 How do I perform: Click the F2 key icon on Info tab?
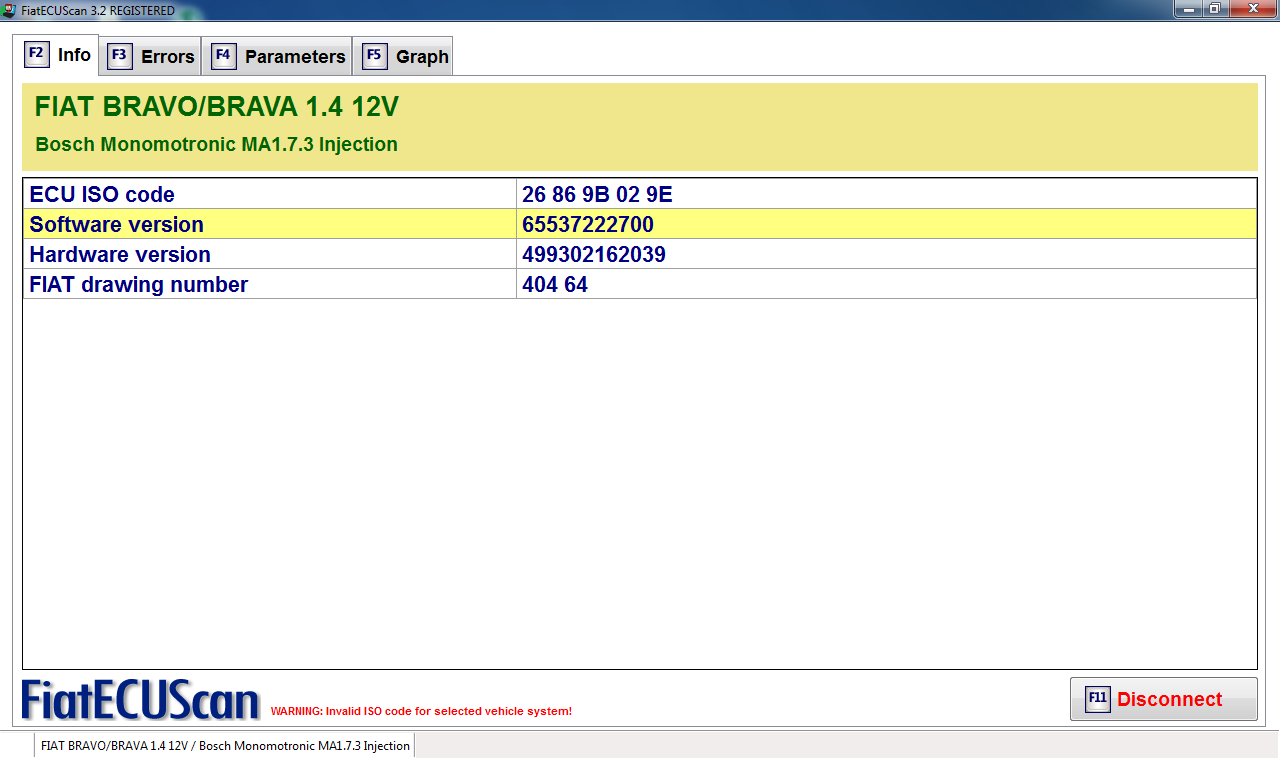37,54
